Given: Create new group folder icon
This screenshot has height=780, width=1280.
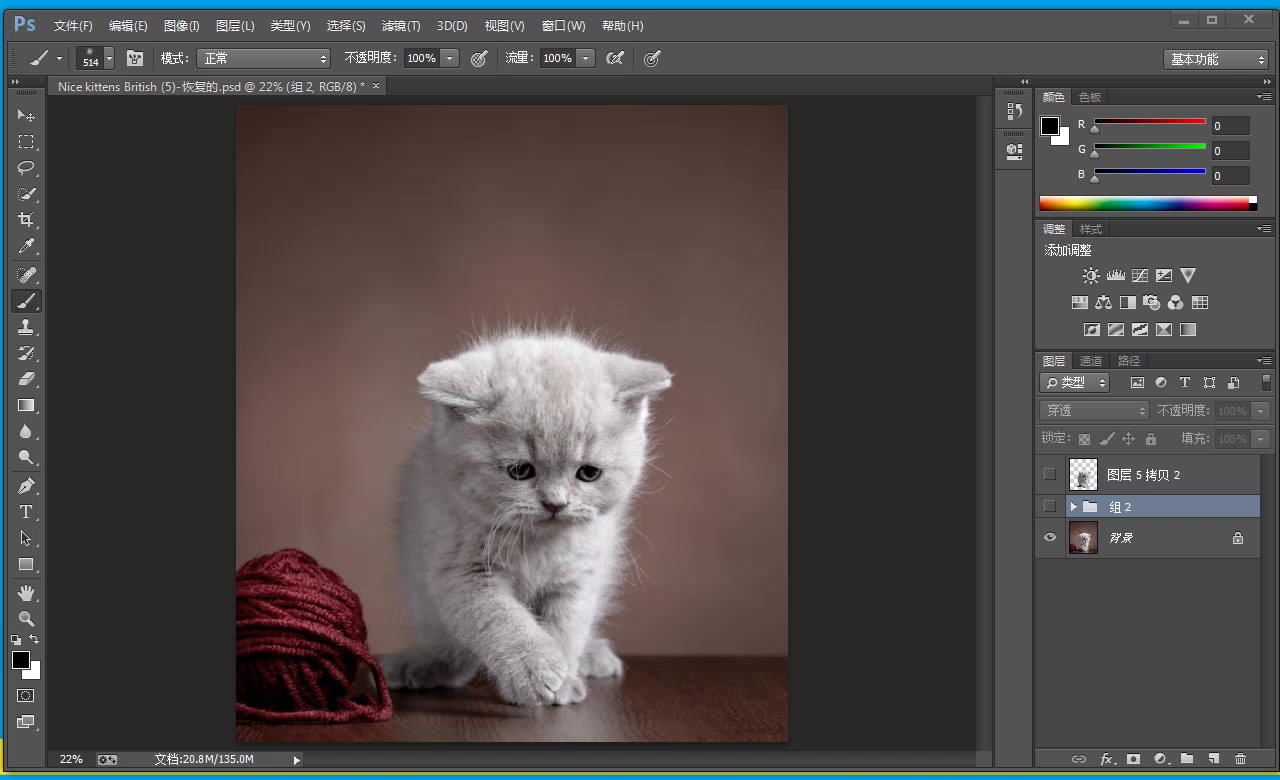Looking at the screenshot, I should pyautogui.click(x=1186, y=760).
